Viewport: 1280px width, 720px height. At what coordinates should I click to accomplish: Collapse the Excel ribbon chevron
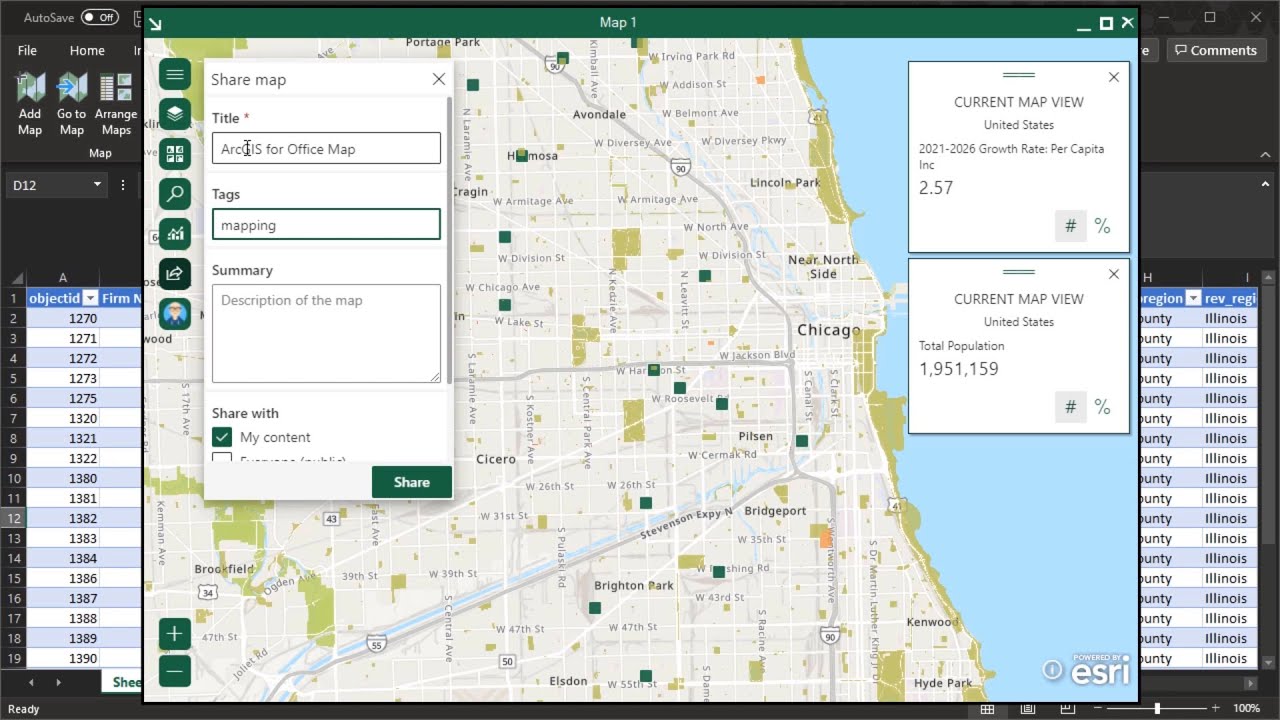(x=1264, y=156)
